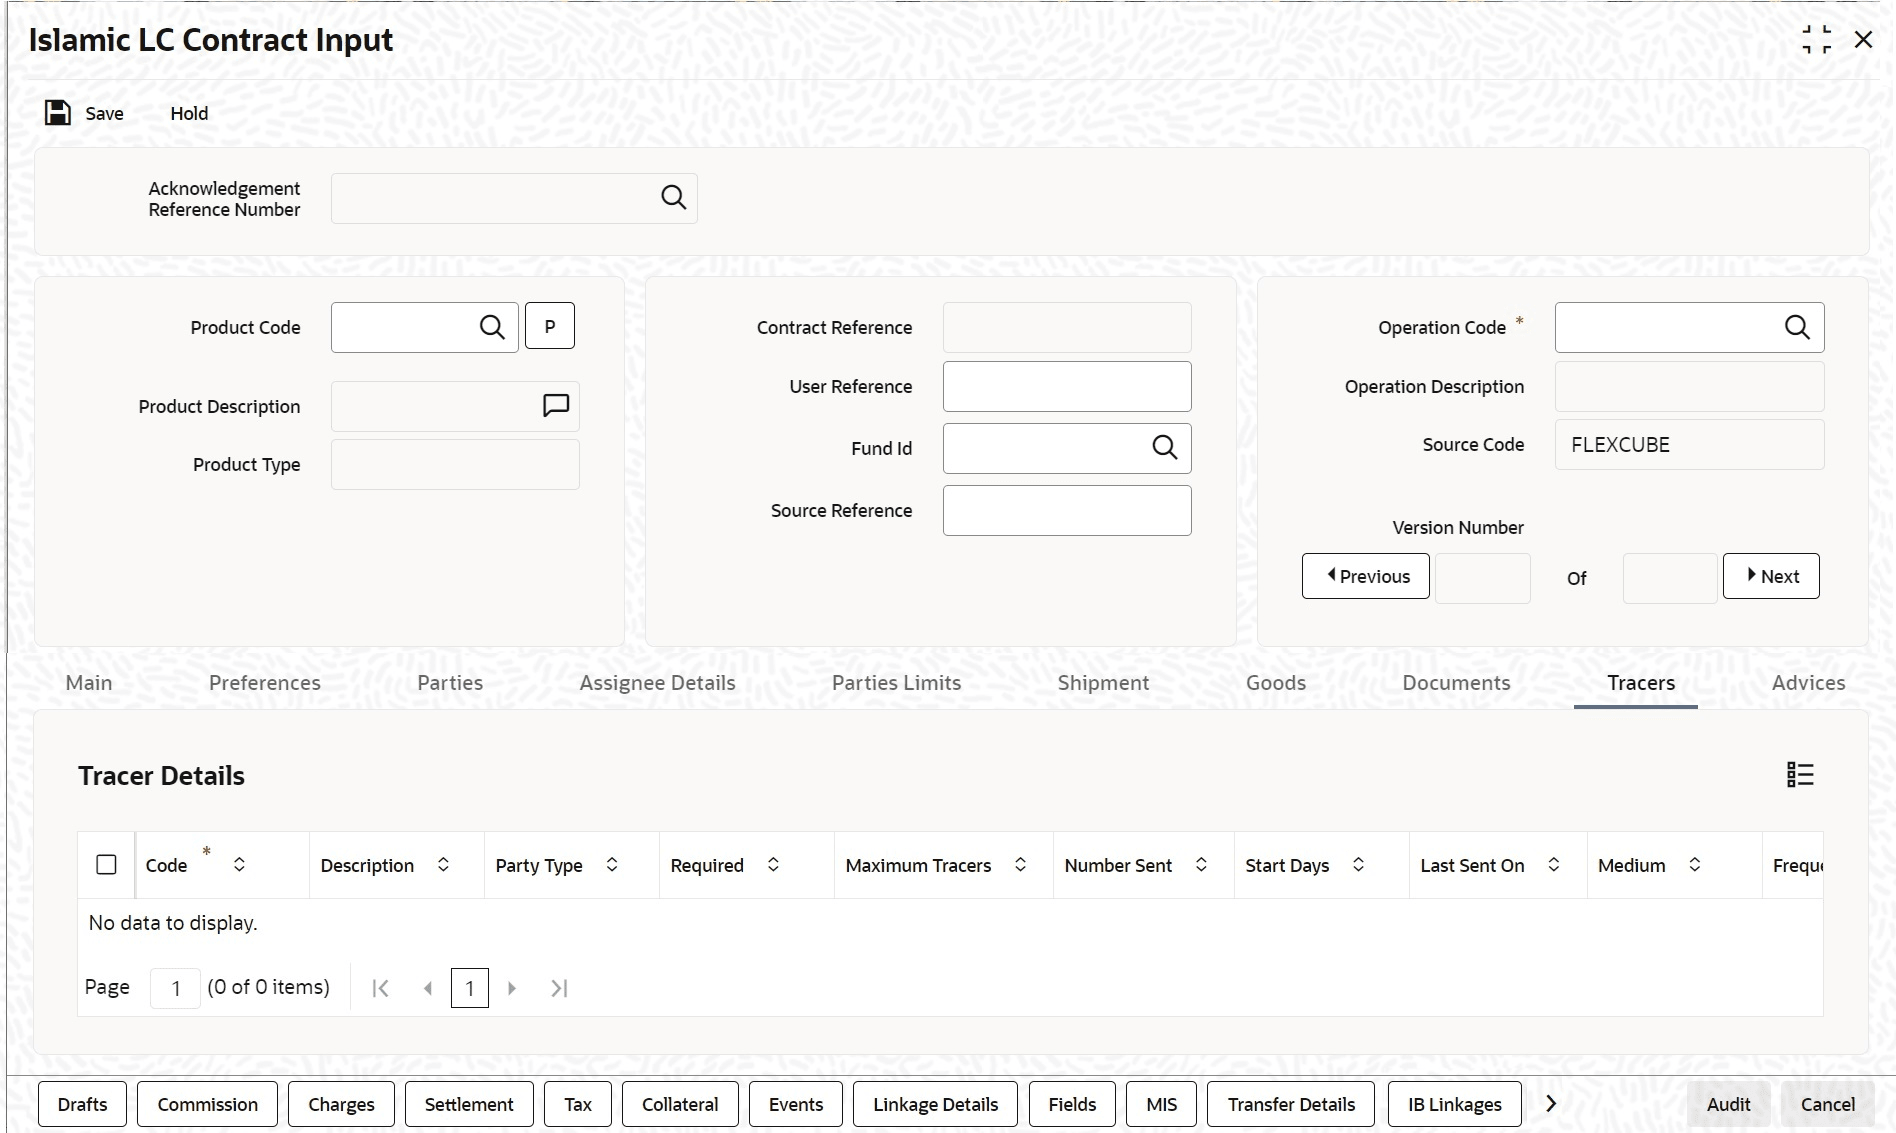Select the Tracers tab
Screen dimensions: 1896x1133
point(1641,683)
